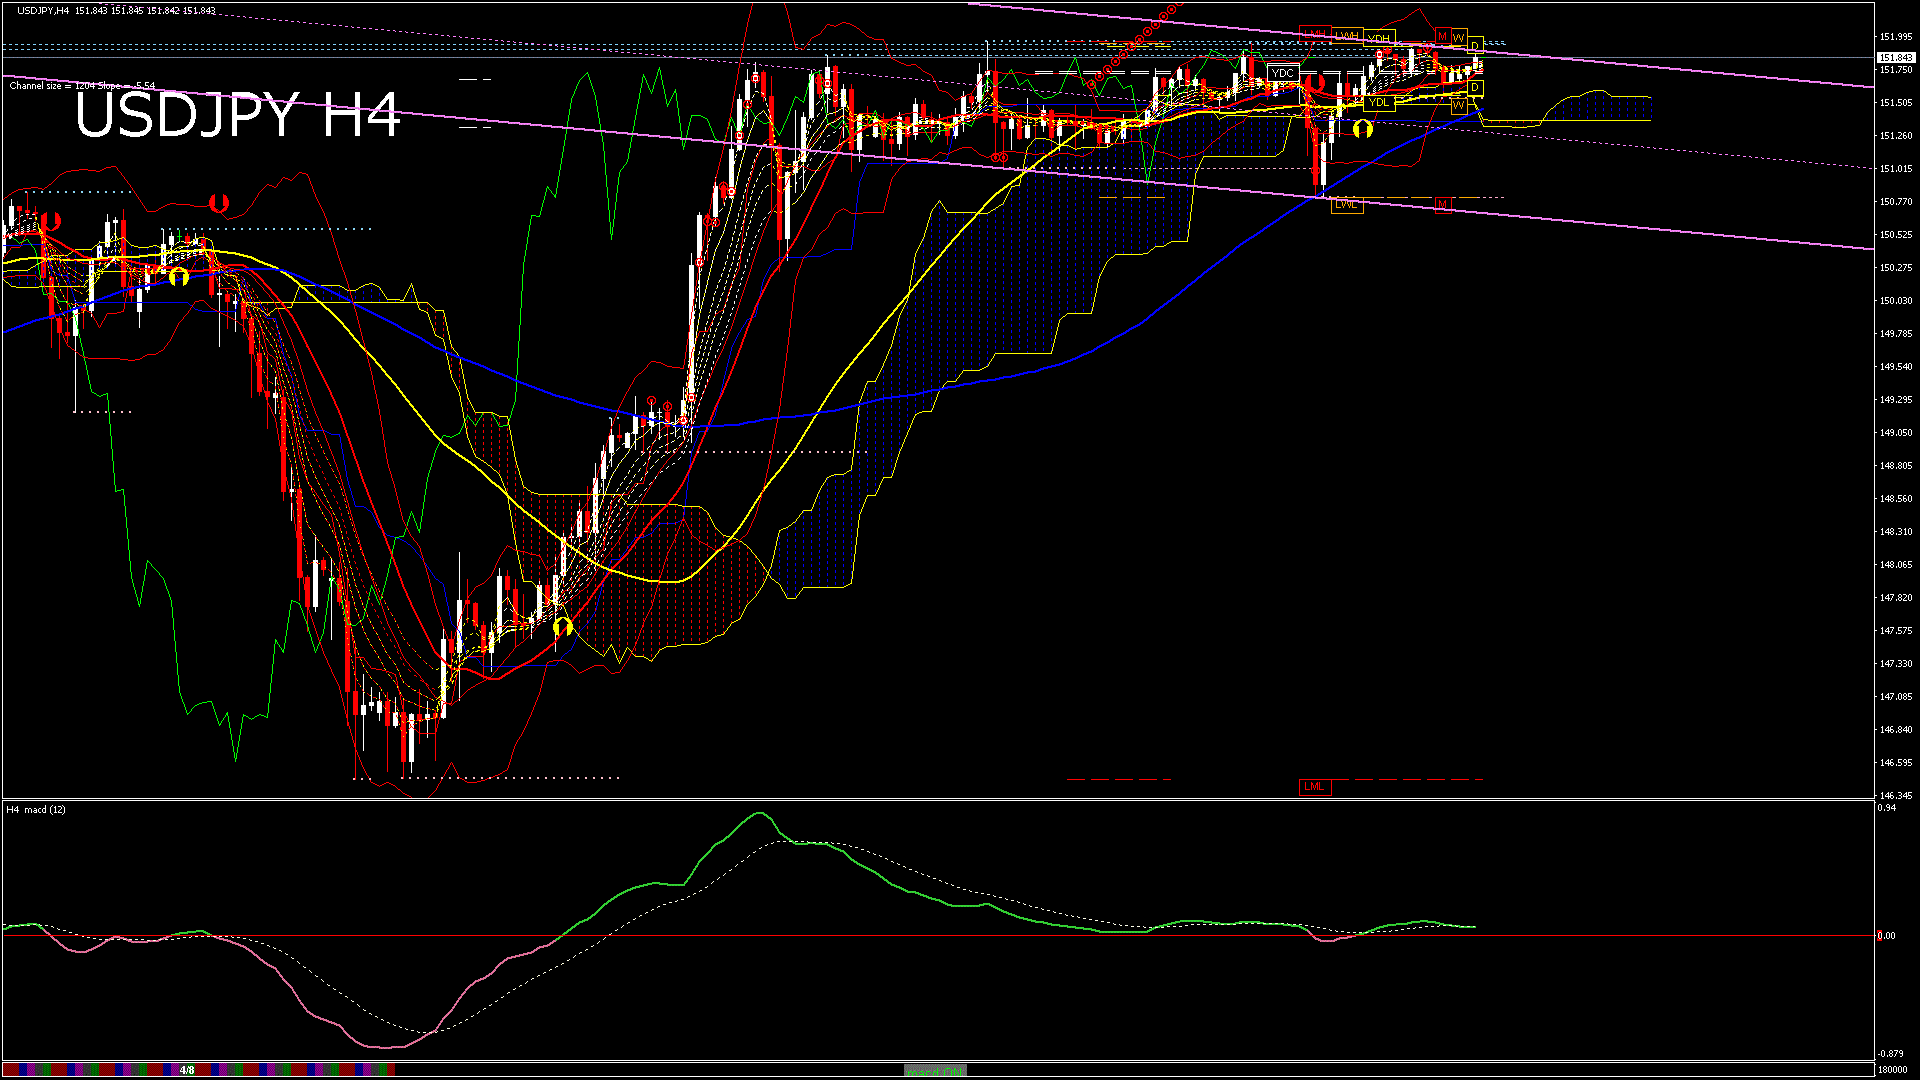The image size is (1920, 1080).
Task: Select the yellow D daily tag above YDL
Action: [1475, 88]
